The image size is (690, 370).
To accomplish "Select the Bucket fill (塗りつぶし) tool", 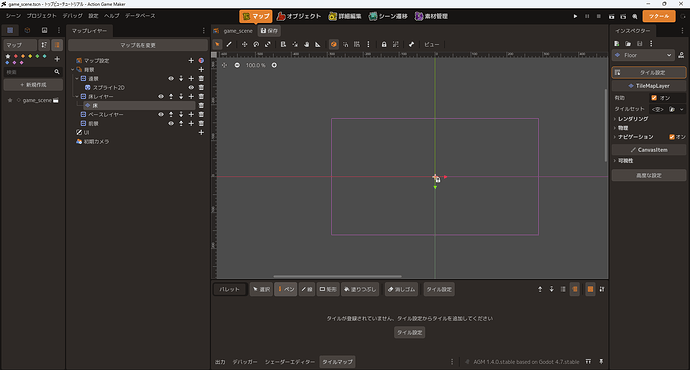I will tap(360, 289).
